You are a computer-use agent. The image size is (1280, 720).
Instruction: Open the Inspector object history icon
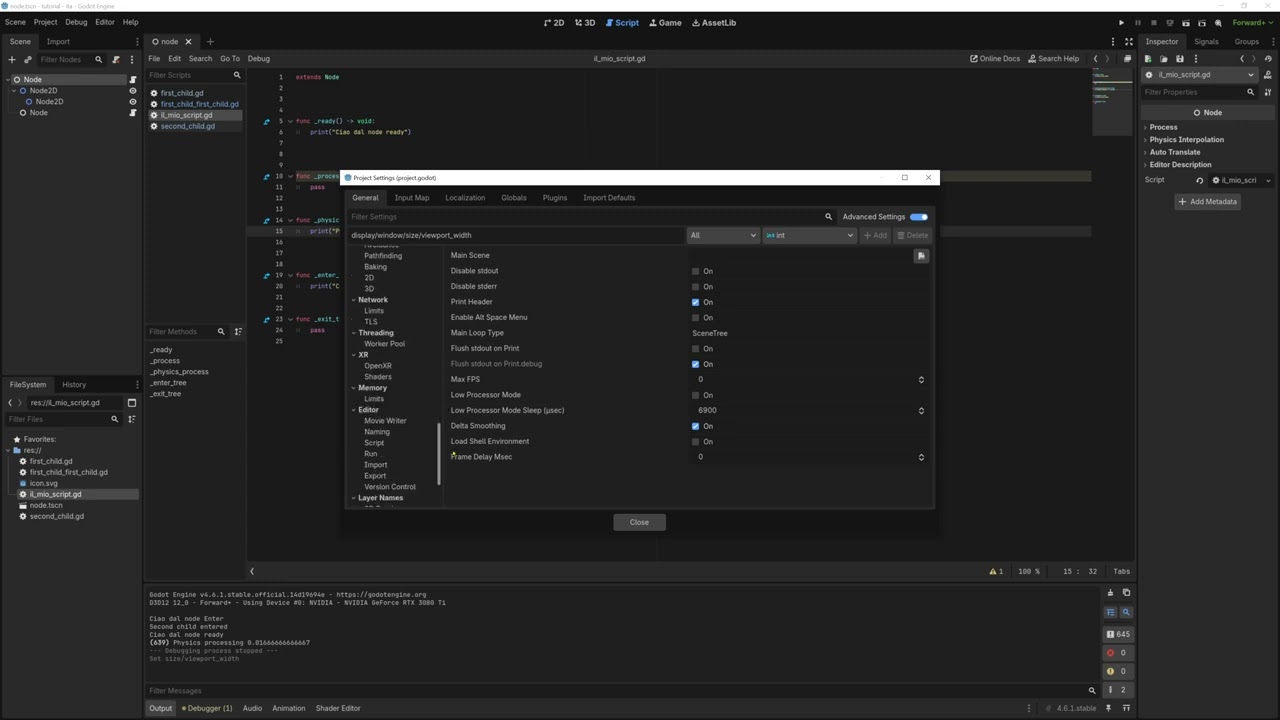(1267, 59)
